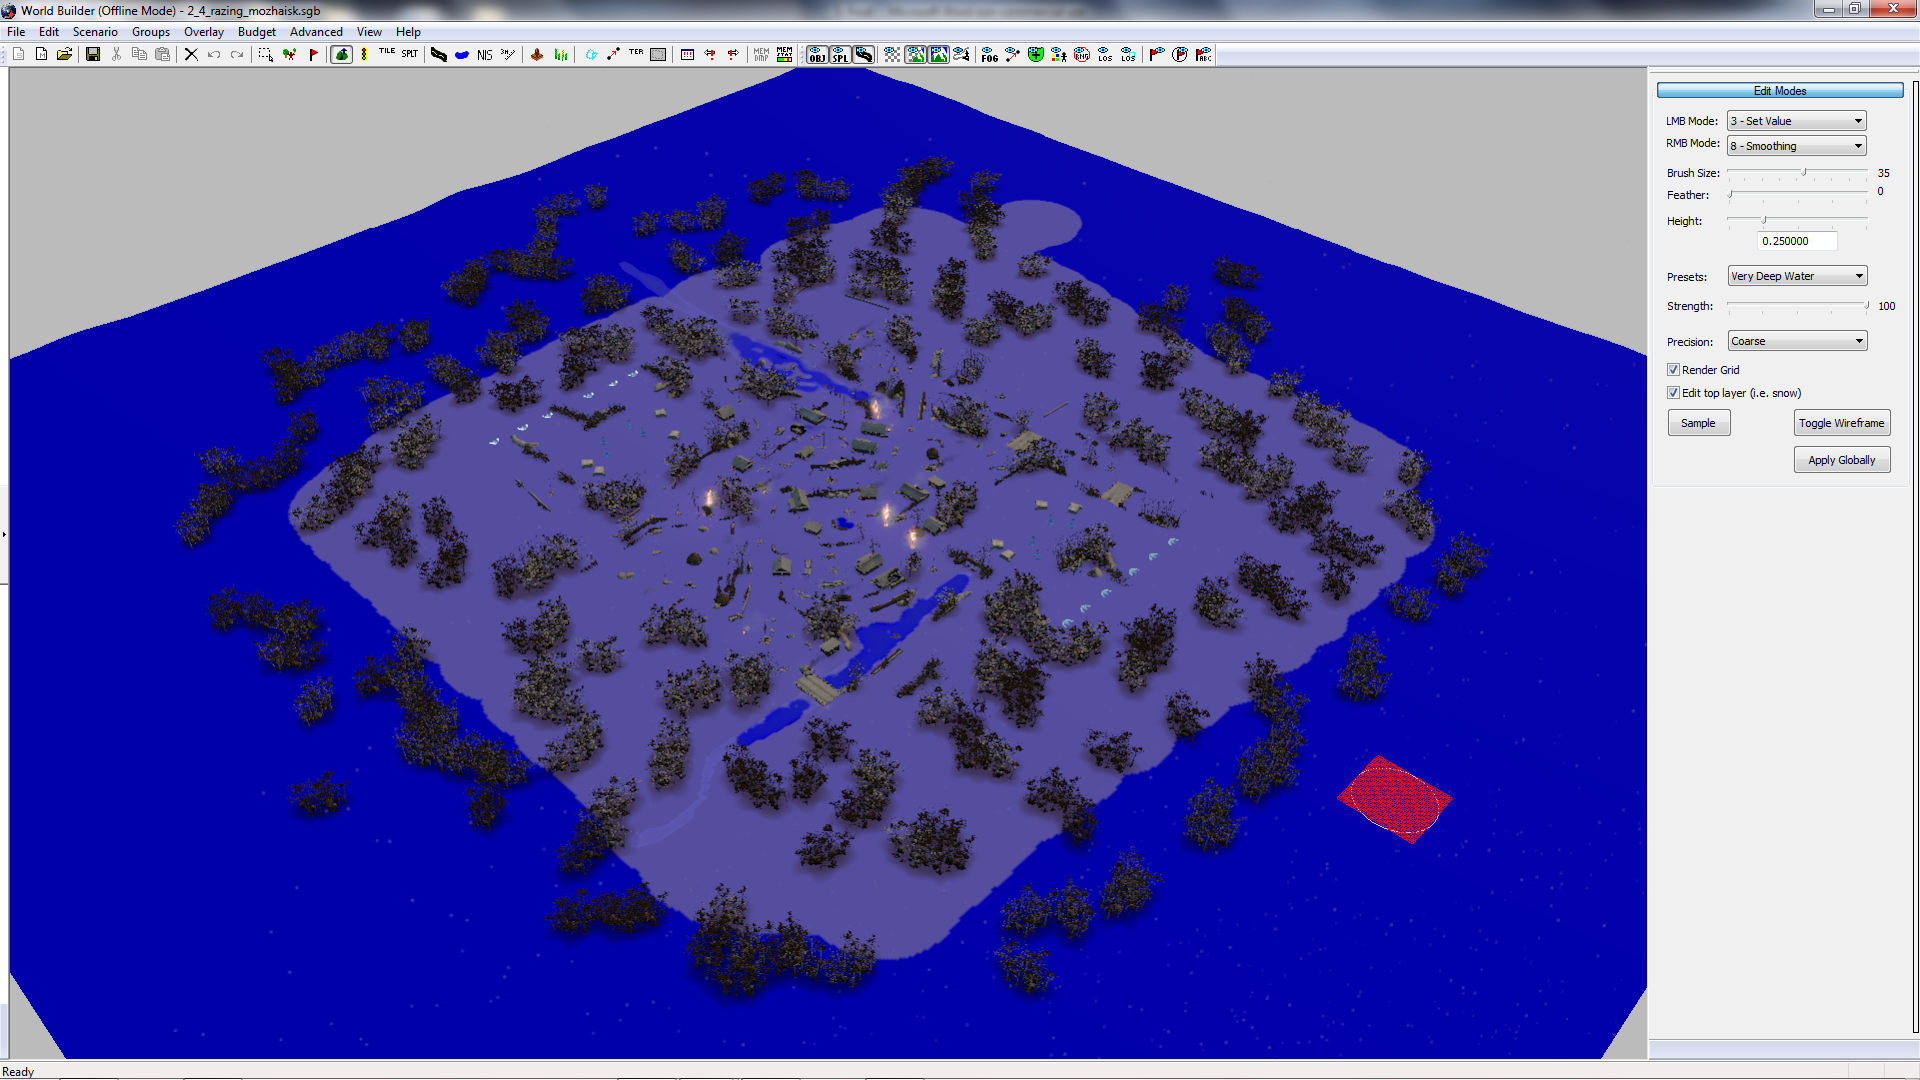Select the blue water editor icon
The width and height of the screenshot is (1920, 1080).
pyautogui.click(x=462, y=55)
